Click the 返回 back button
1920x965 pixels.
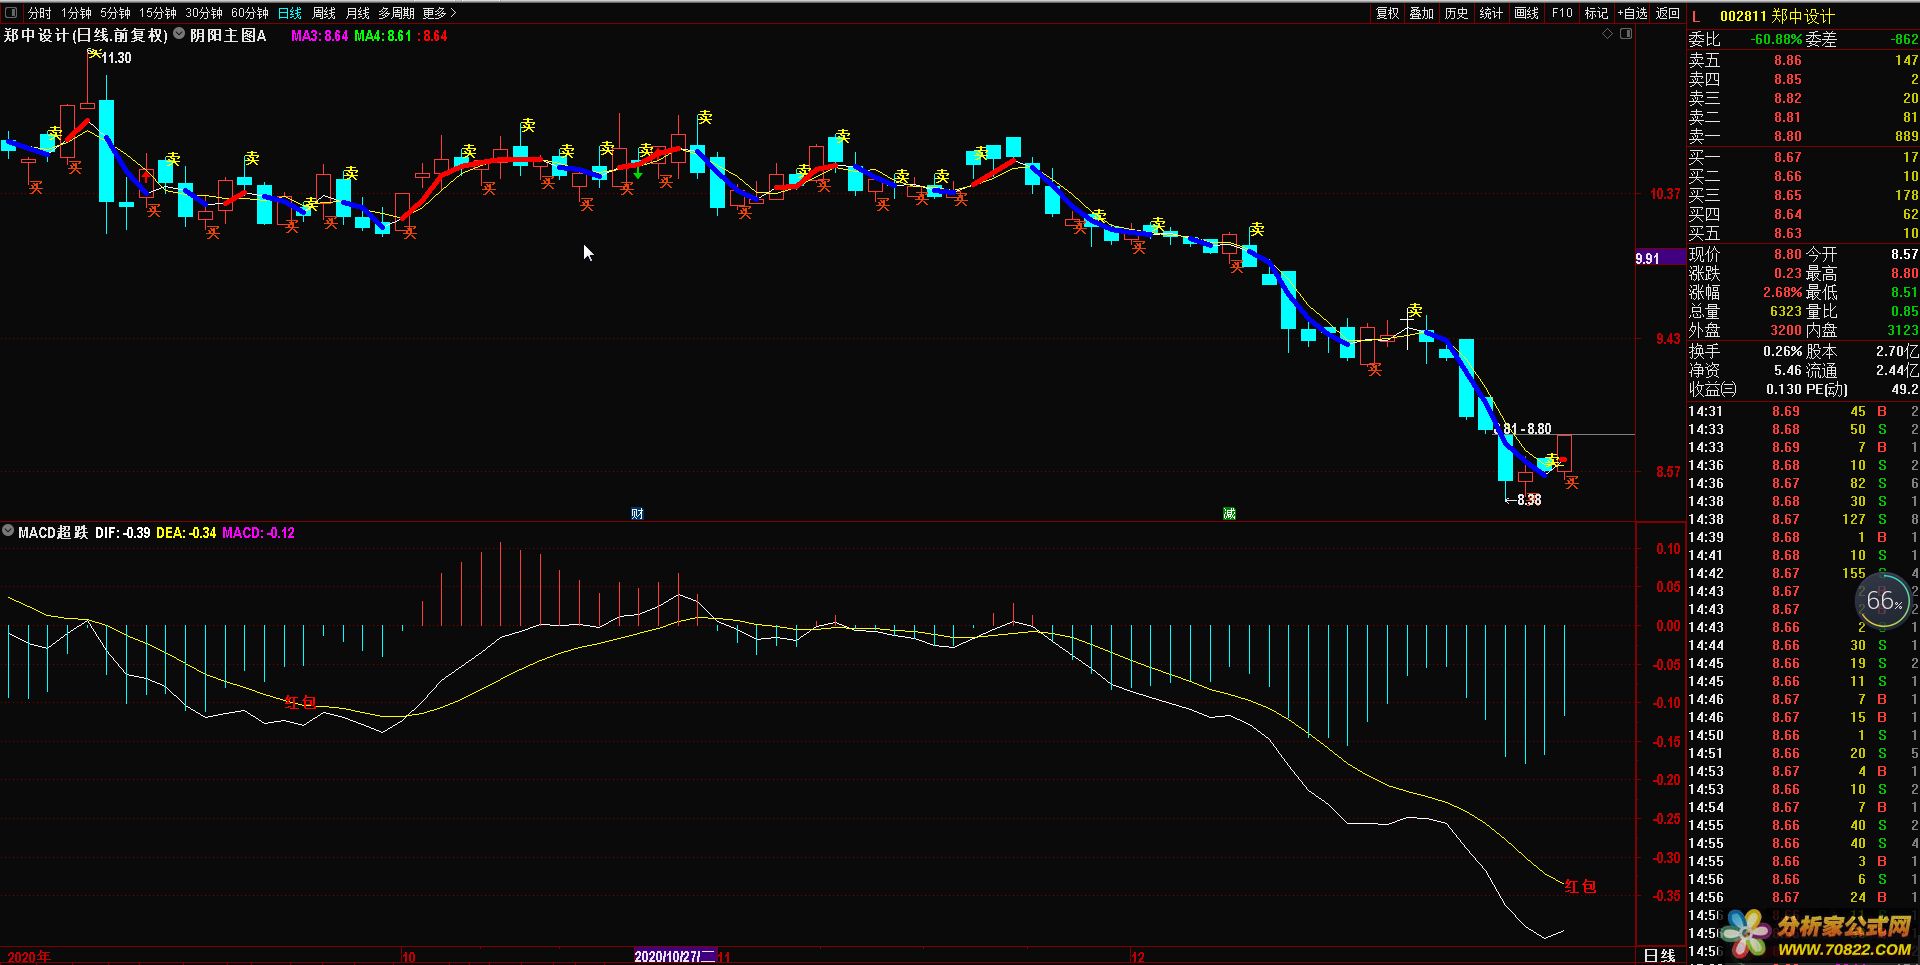[x=1668, y=13]
